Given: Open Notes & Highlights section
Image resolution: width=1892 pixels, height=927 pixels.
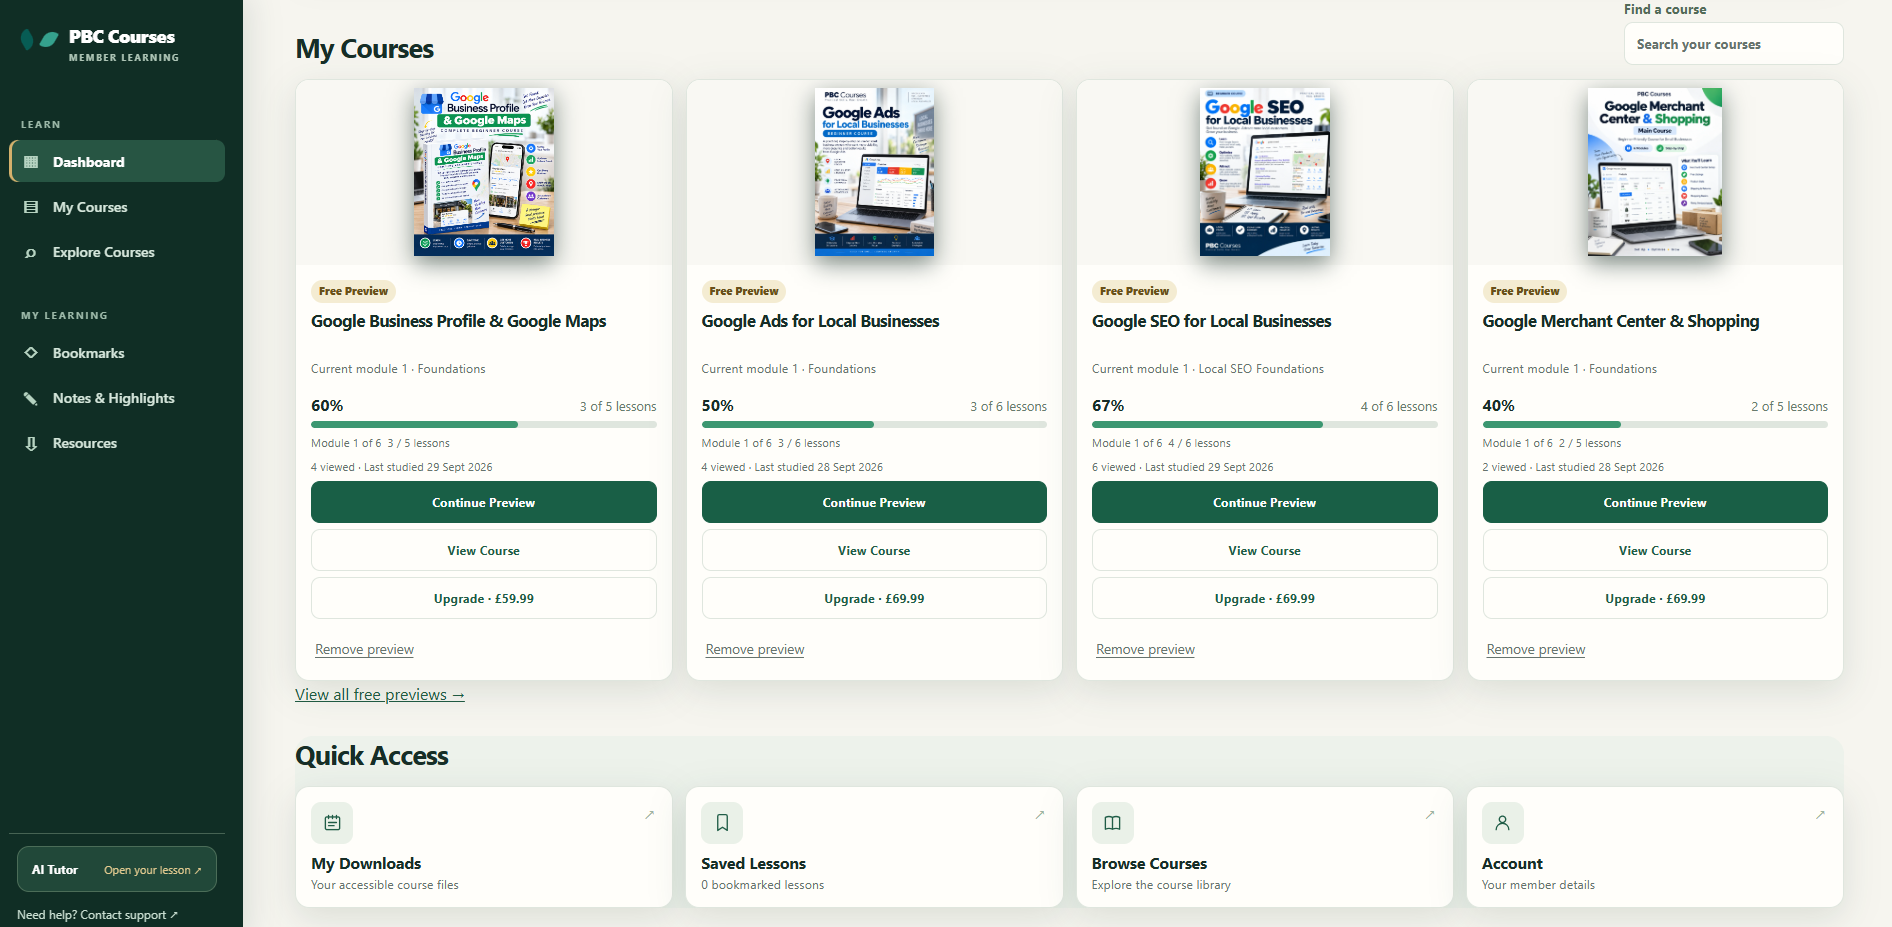Looking at the screenshot, I should (x=117, y=398).
